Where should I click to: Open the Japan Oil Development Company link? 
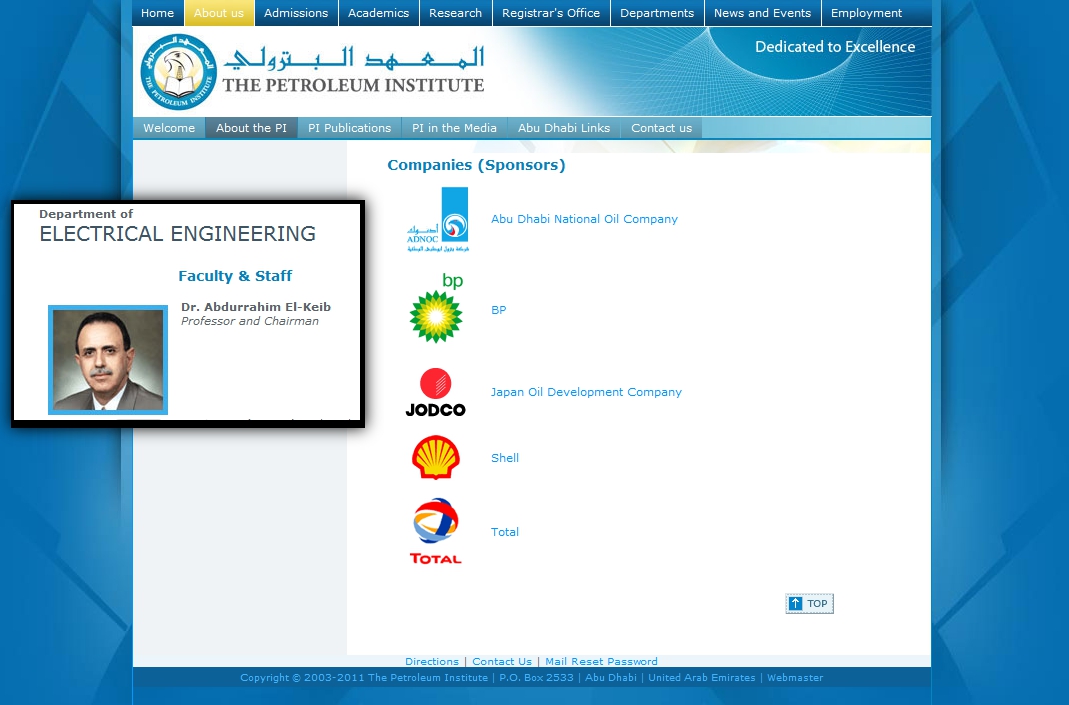coord(586,392)
